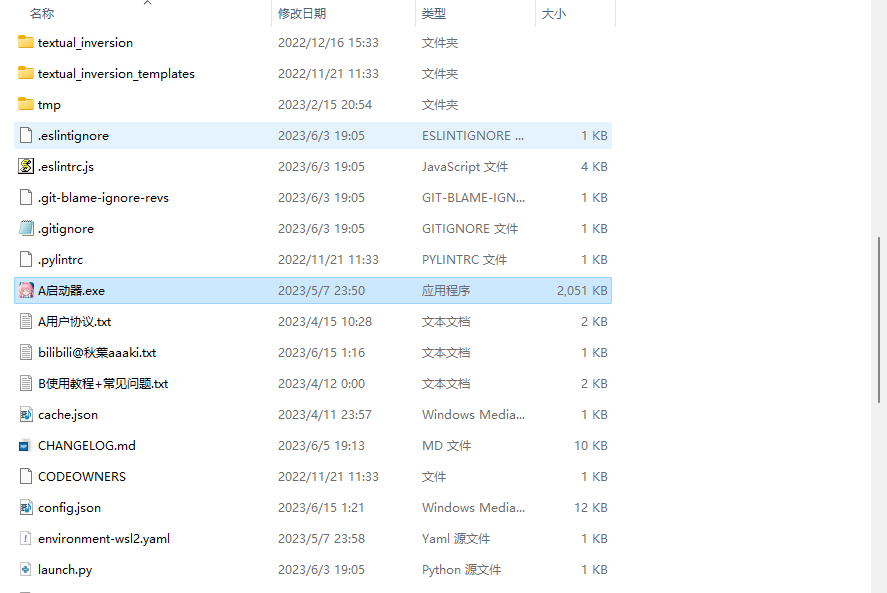This screenshot has height=593, width=887.
Task: Click the ESLINTIGNORE type cell
Action: pos(473,136)
